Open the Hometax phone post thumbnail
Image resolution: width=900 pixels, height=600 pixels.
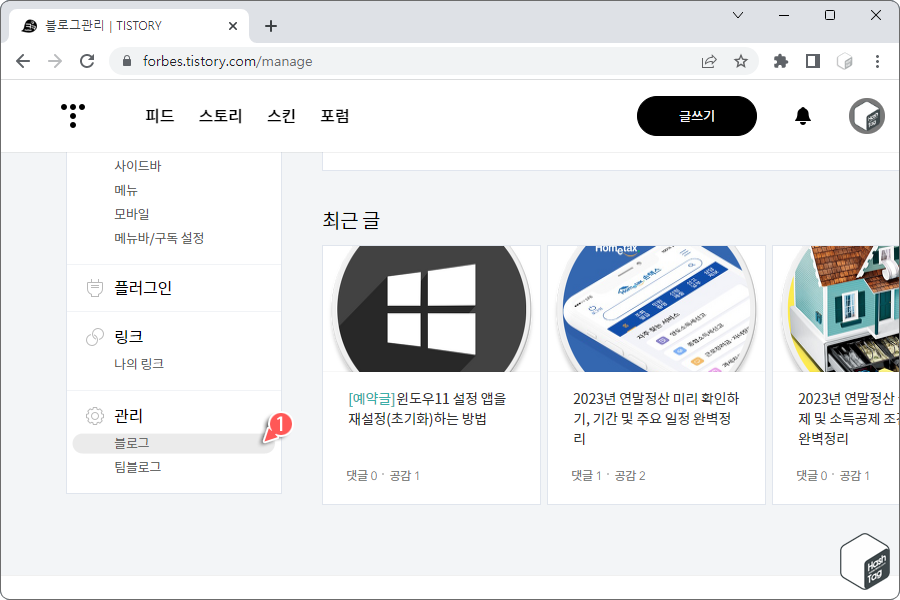click(657, 309)
